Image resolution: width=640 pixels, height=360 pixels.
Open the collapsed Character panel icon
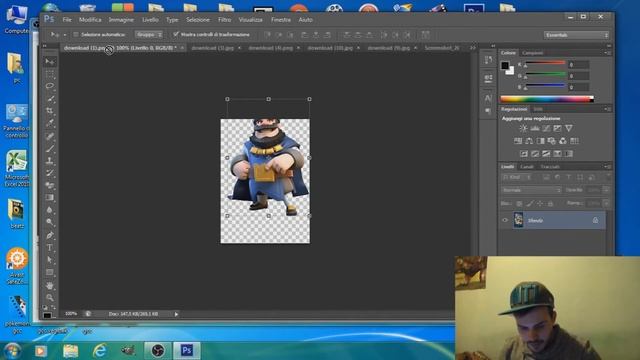488,98
